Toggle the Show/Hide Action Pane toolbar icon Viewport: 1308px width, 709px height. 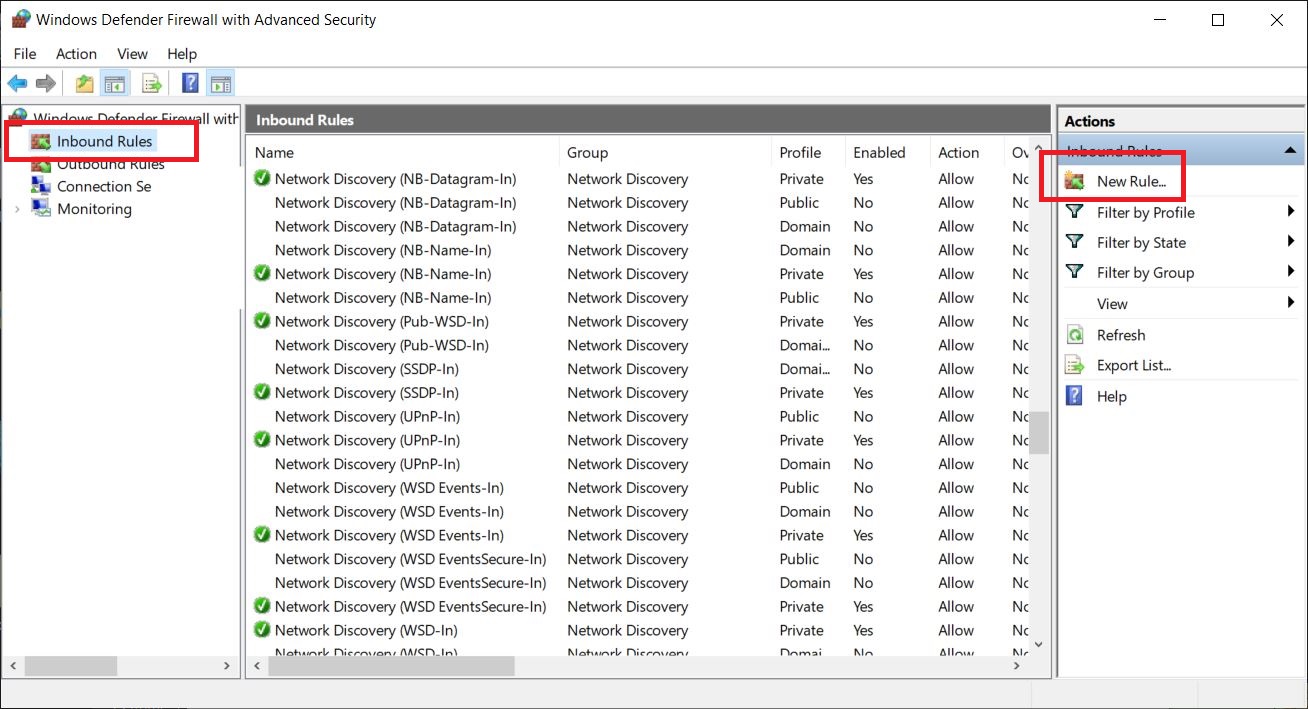click(221, 84)
